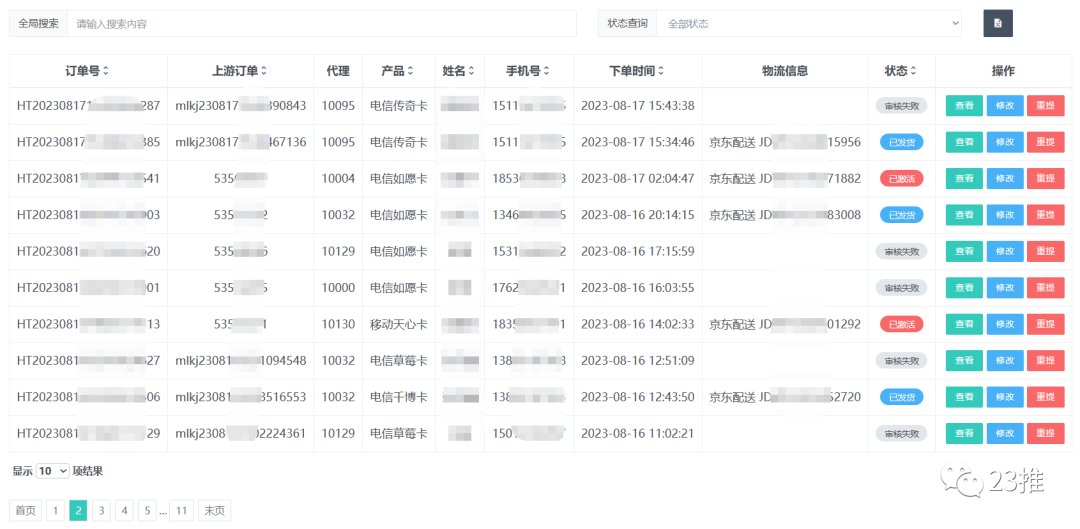This screenshot has height=529, width=1080.
Task: Edit order placed at 20:14:15
Action: click(x=1005, y=215)
